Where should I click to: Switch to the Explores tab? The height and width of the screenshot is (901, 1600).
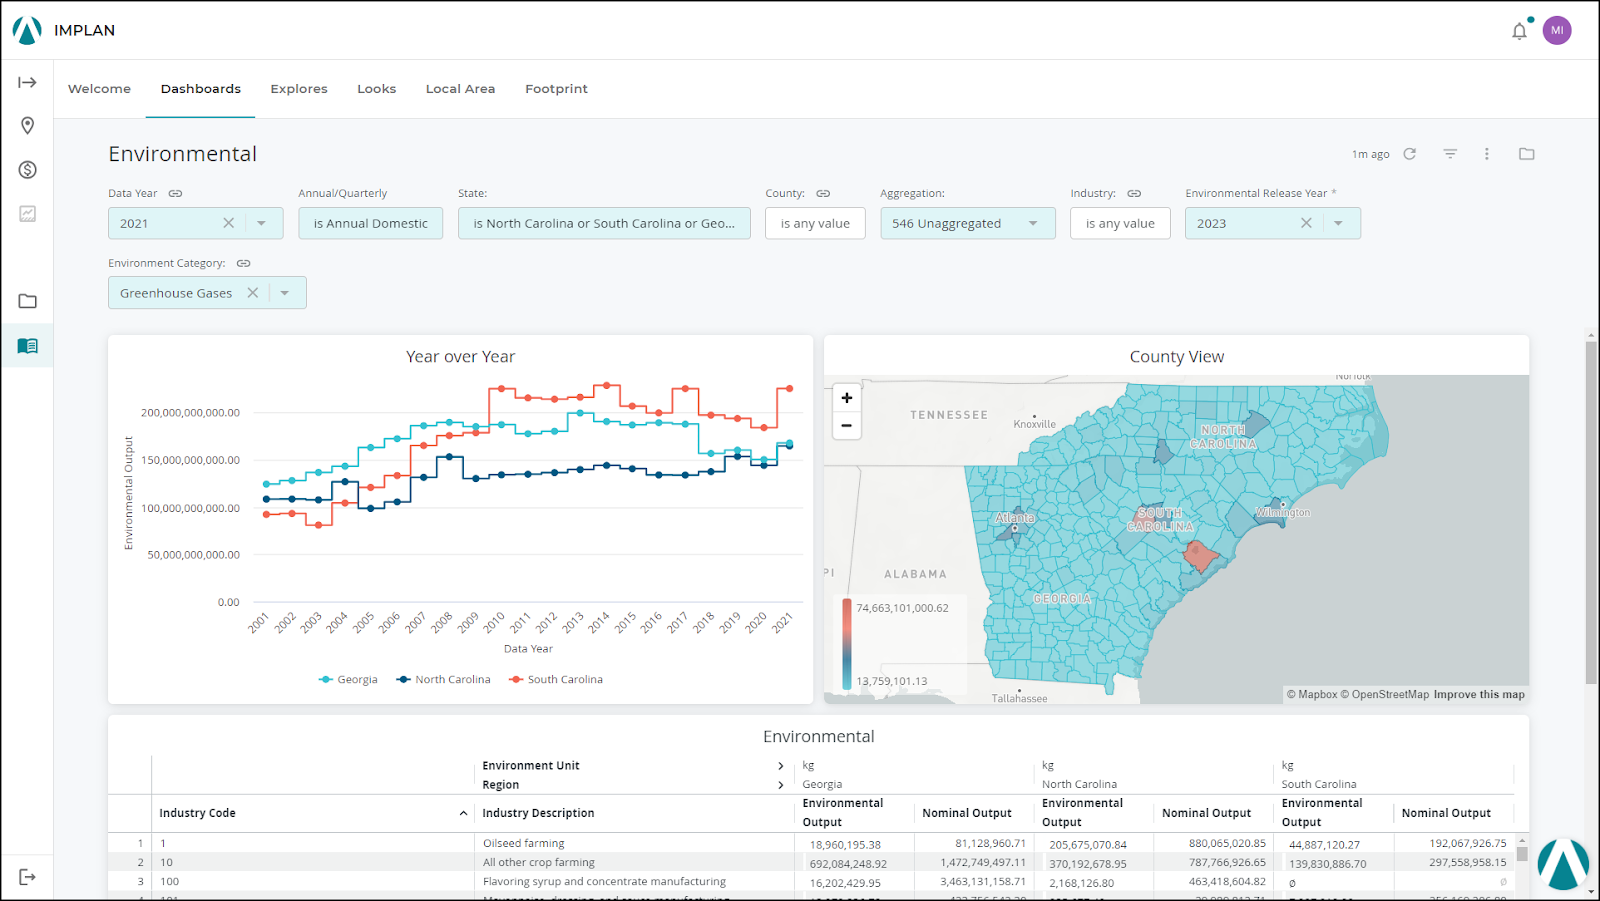point(298,88)
